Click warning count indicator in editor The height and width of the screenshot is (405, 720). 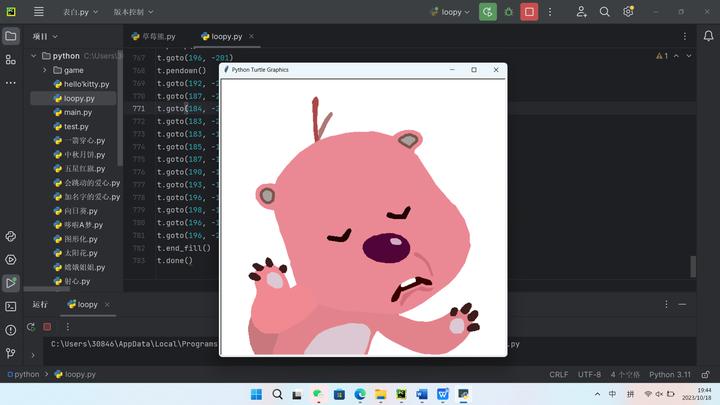662,56
